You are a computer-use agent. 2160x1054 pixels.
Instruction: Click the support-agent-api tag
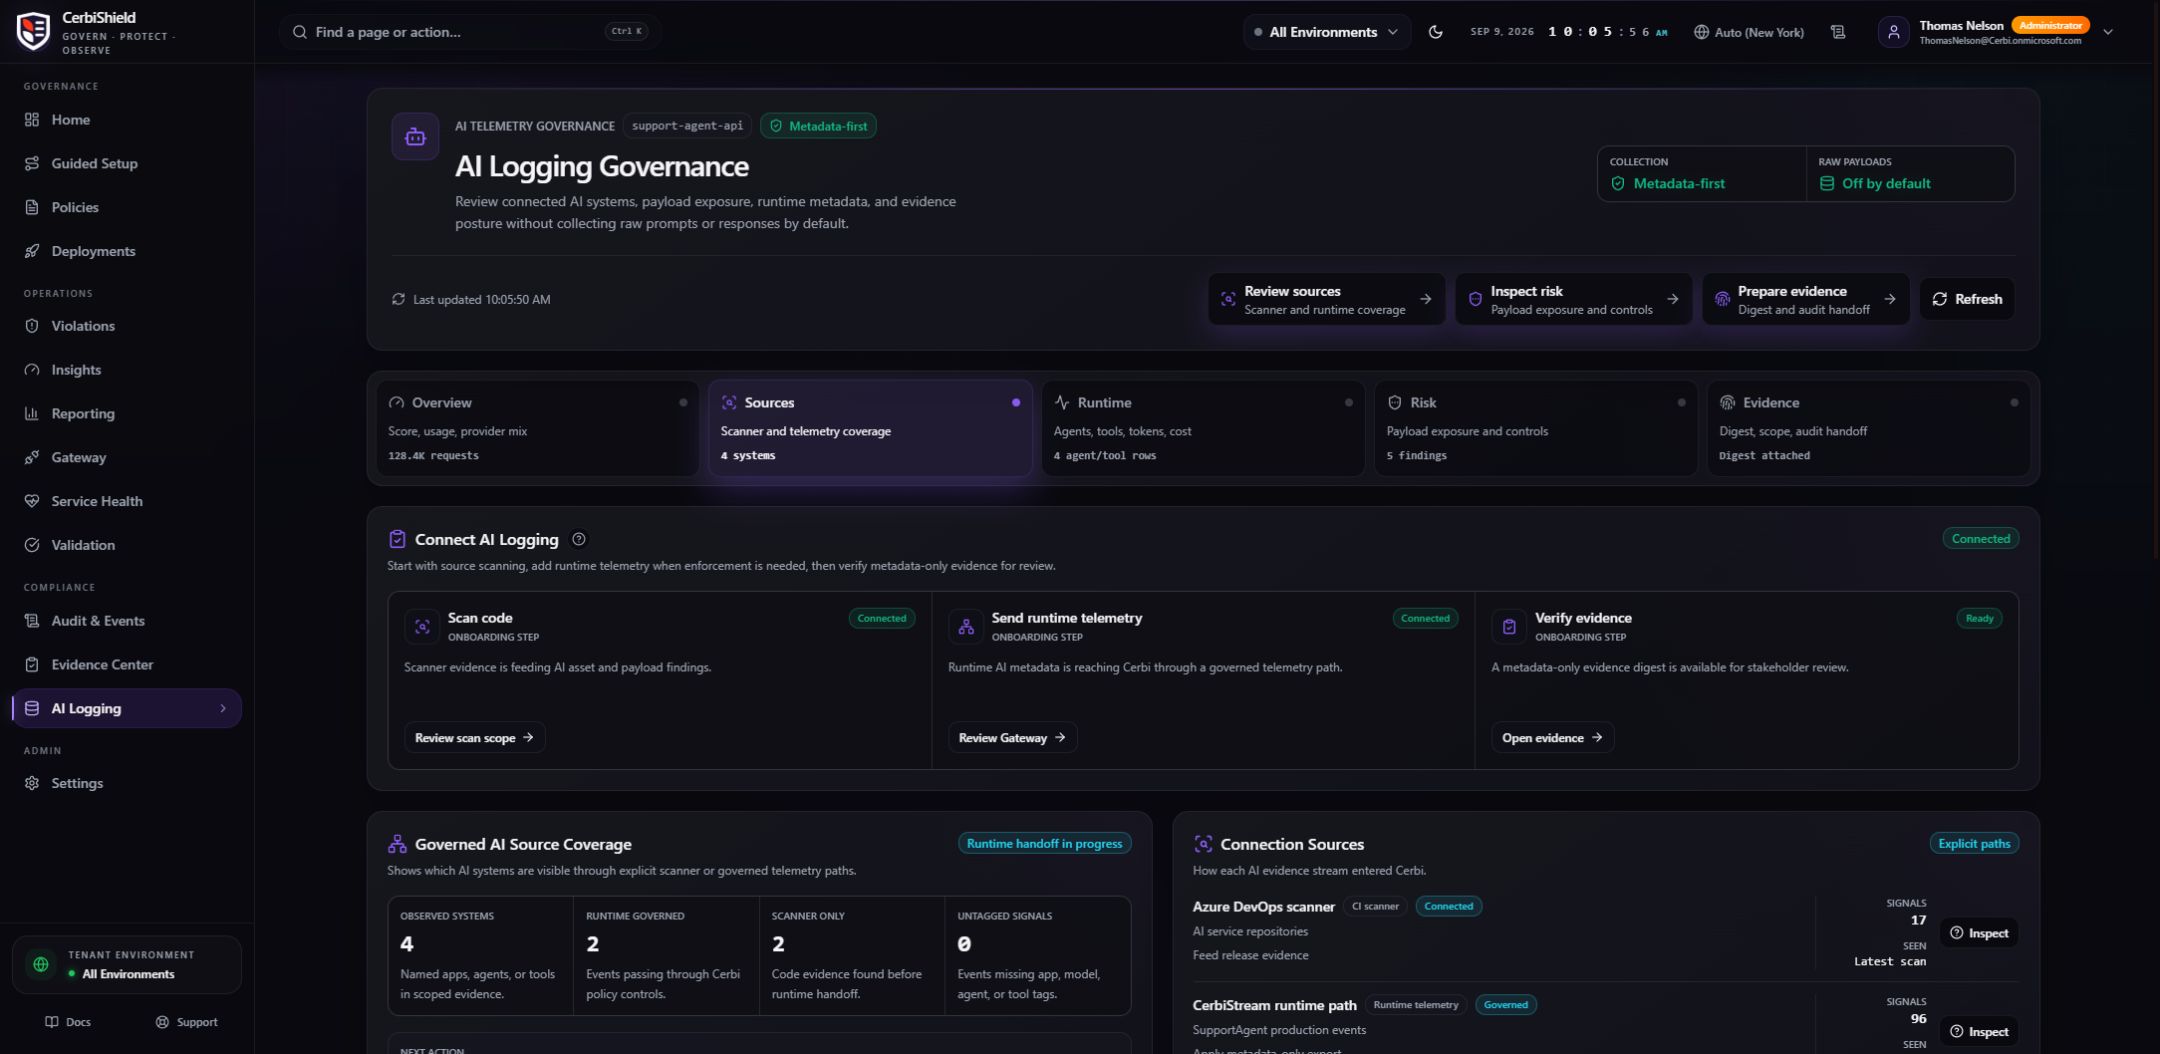coord(687,126)
